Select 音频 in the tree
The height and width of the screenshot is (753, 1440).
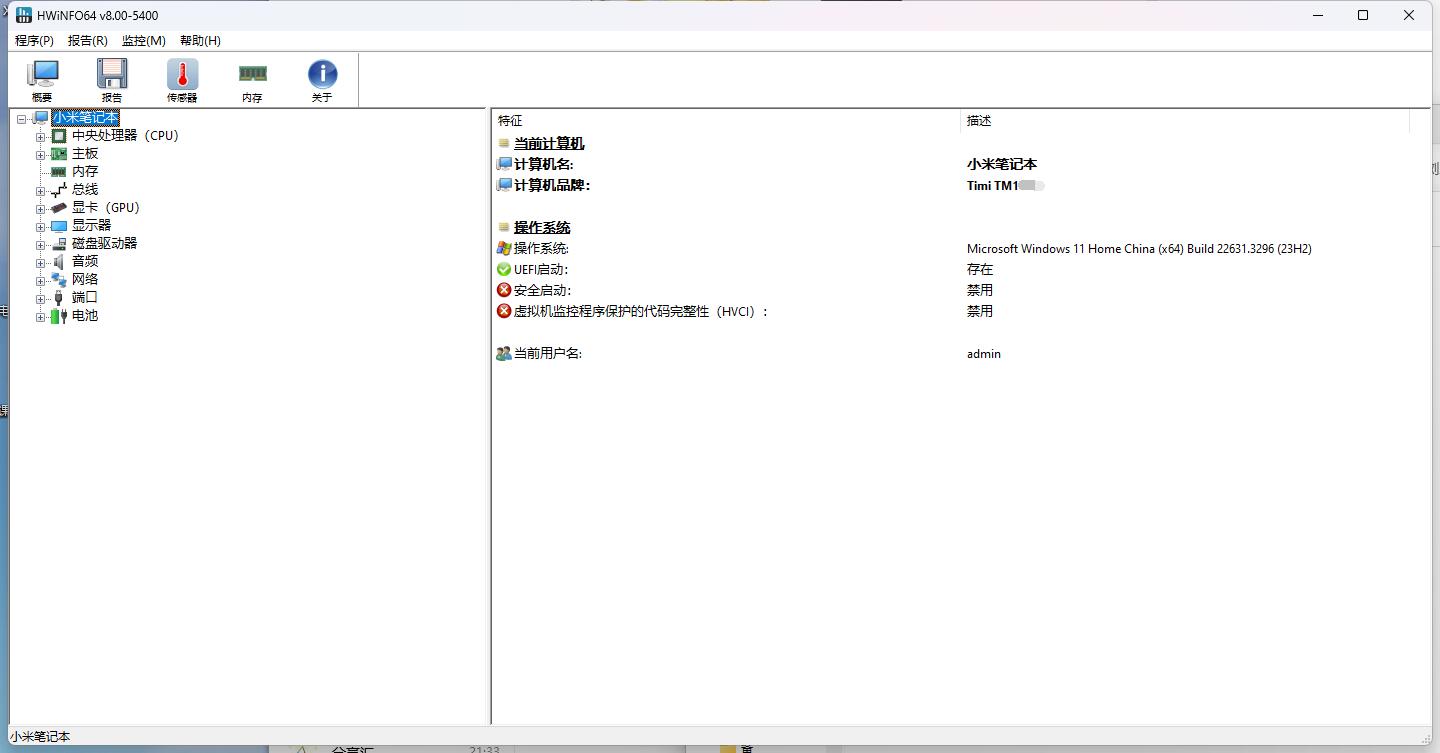coord(85,262)
